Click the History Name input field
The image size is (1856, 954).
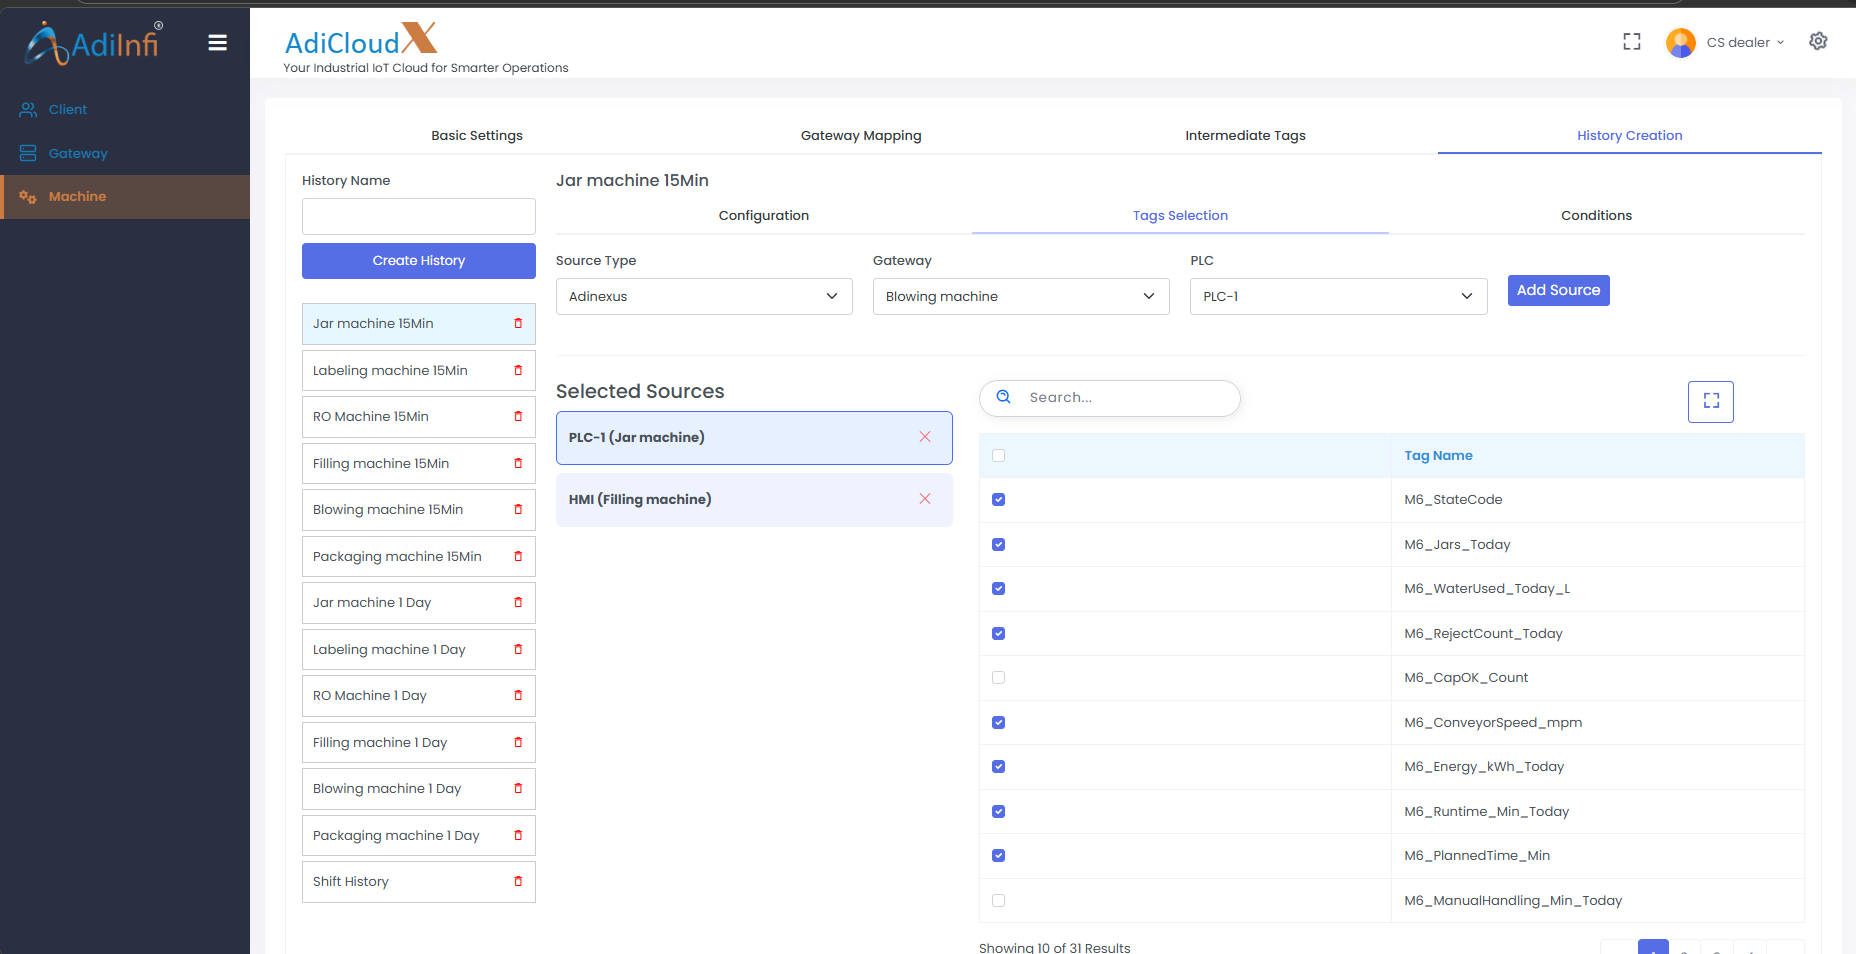coord(418,217)
